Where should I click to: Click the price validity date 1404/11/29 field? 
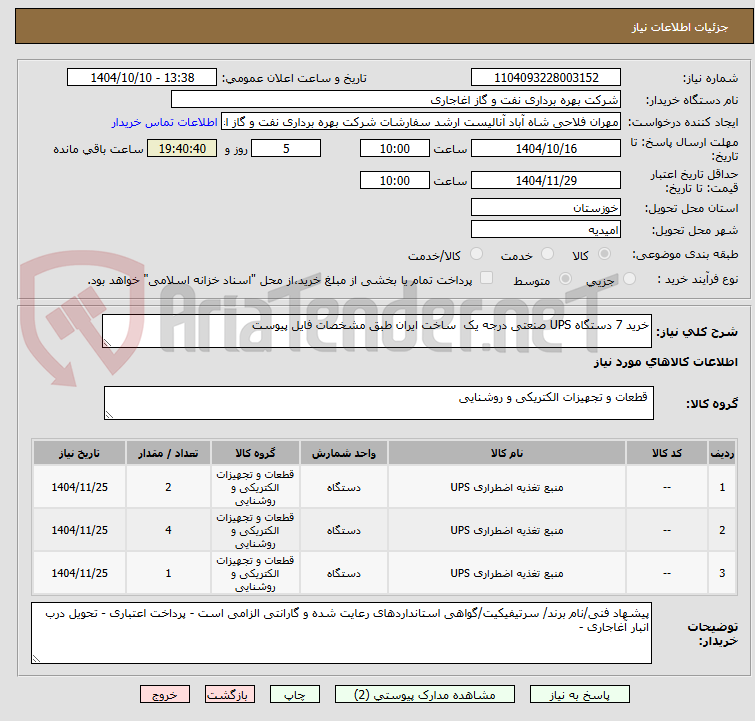point(546,181)
